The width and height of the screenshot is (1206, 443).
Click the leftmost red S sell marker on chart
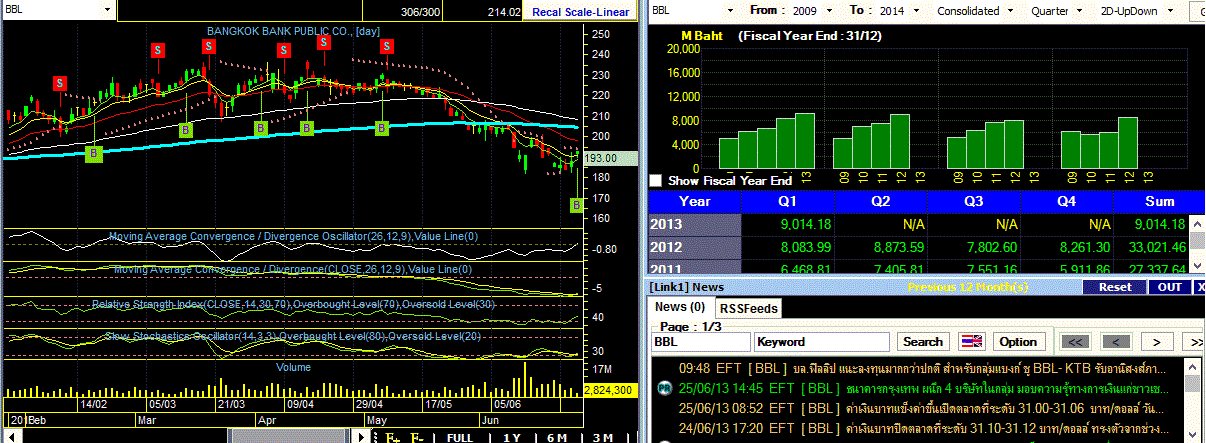click(60, 83)
